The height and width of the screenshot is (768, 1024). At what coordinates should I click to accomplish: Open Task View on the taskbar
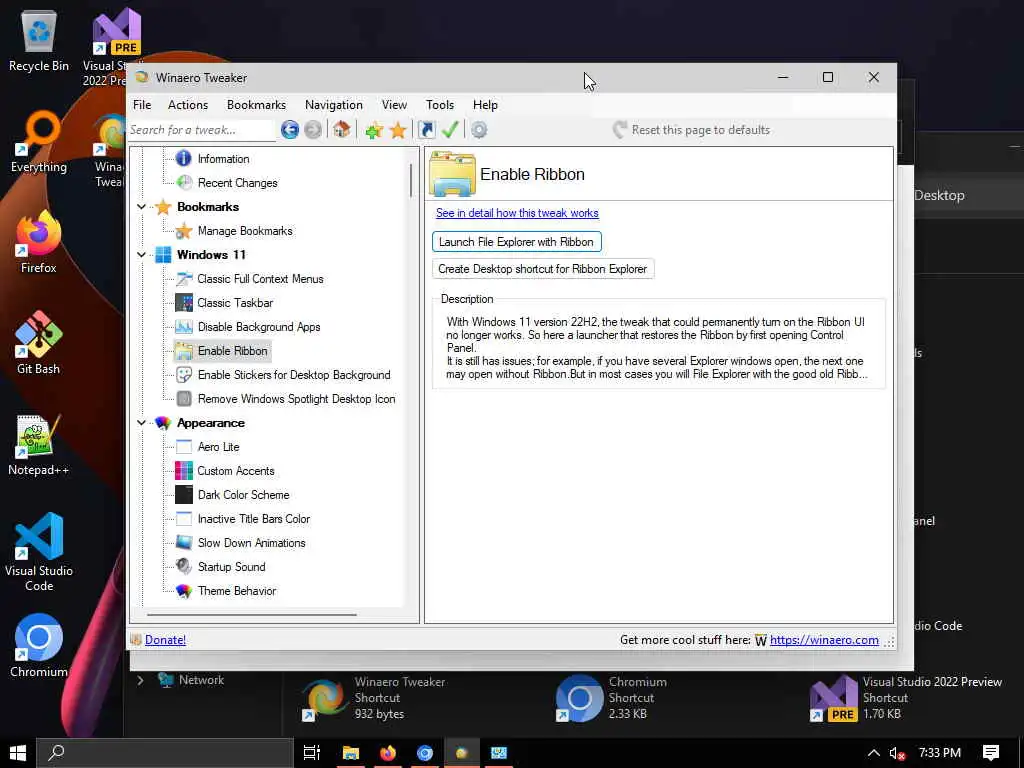312,753
